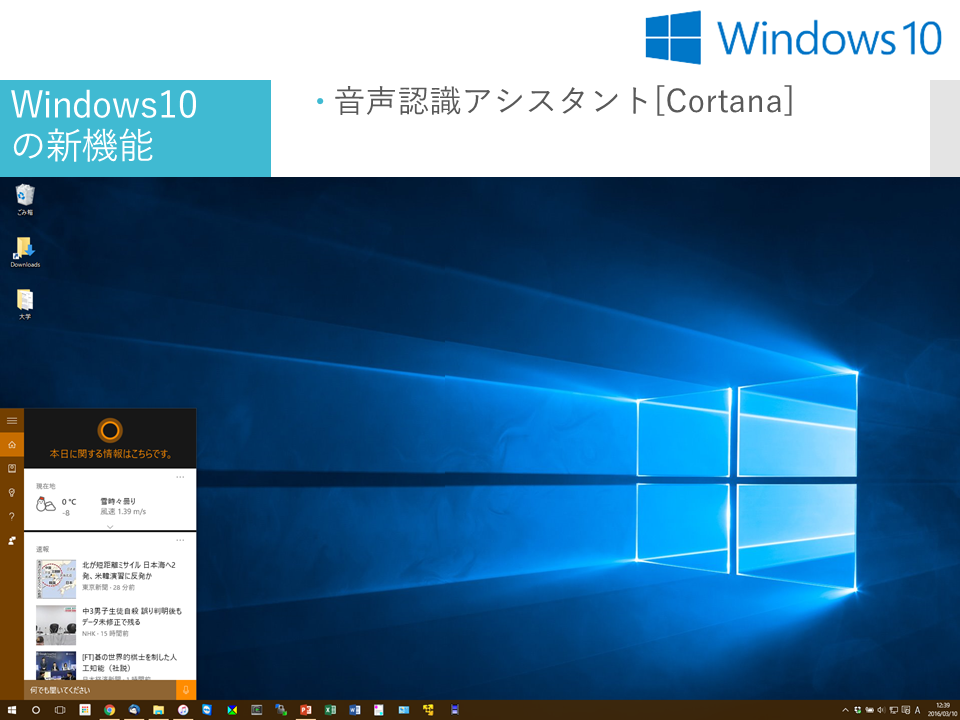Open TeamViewer from the taskbar
Image resolution: width=960 pixels, height=720 pixels.
pos(207,710)
